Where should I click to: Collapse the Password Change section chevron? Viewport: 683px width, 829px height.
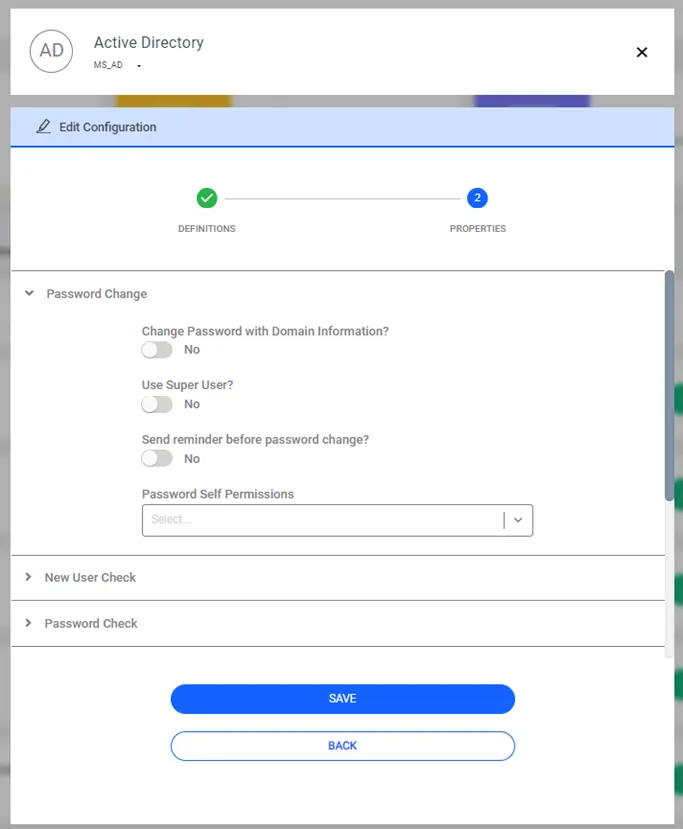[x=29, y=293]
